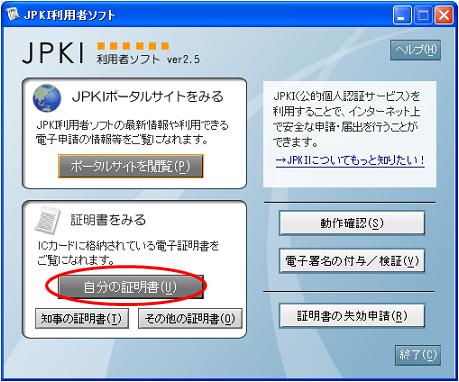The height and width of the screenshot is (382, 459).
Task: Click the JPKI利用者ソフトの最新情報 description line
Action: tap(132, 125)
